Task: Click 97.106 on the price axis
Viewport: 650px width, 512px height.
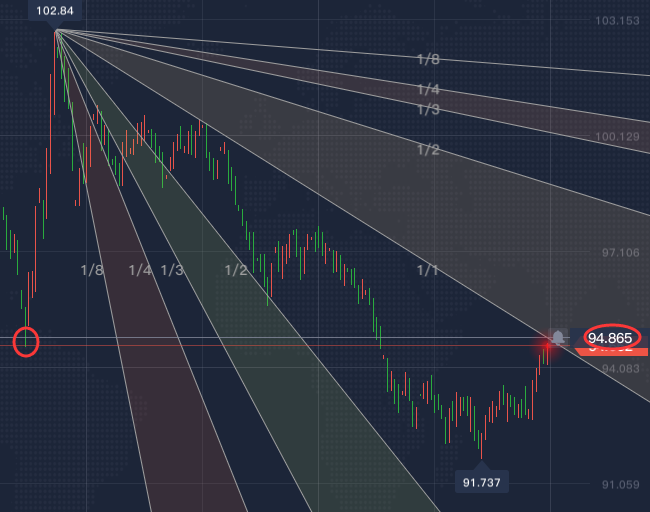Action: point(617,253)
